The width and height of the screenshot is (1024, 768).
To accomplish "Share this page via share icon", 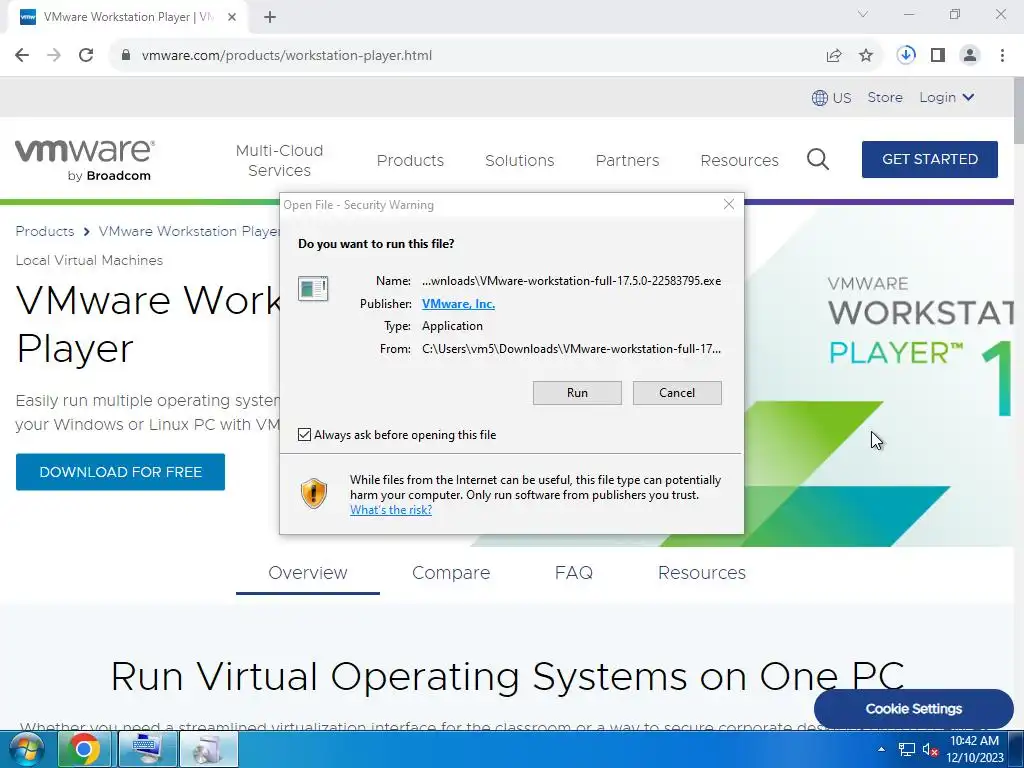I will point(834,56).
